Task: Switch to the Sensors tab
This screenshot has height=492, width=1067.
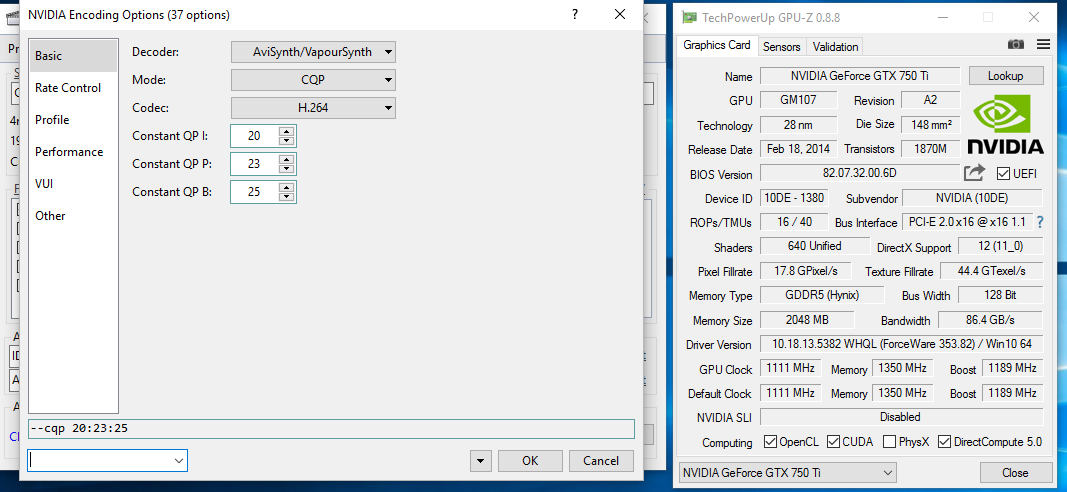Action: pyautogui.click(x=781, y=47)
